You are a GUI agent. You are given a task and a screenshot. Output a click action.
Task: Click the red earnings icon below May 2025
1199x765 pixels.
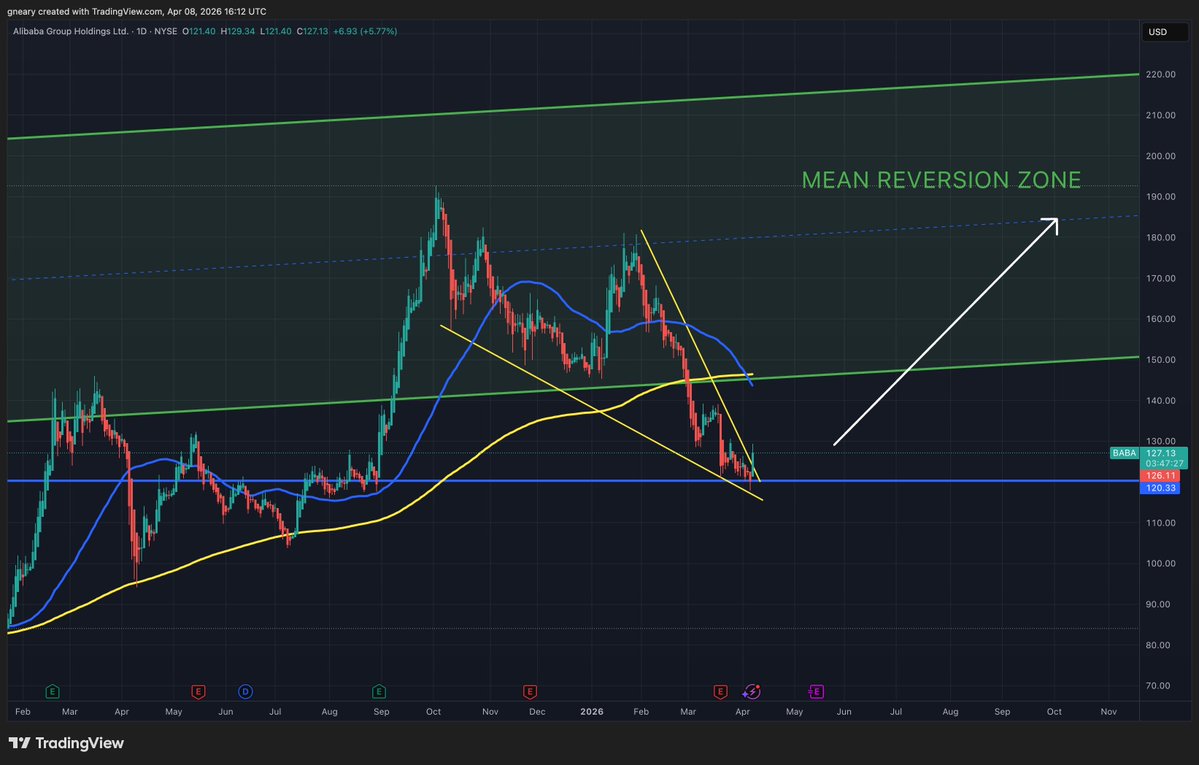[198, 690]
